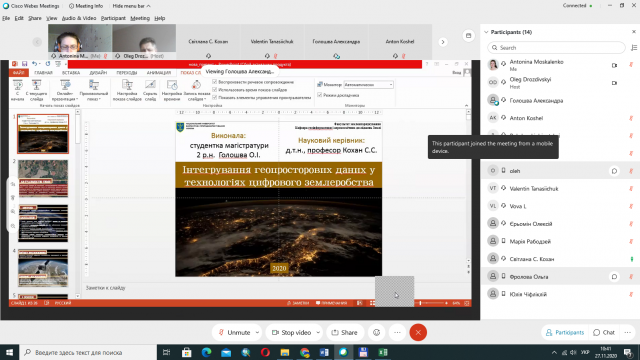Show previous video thumbnails arrow
Image resolution: width=640 pixels, height=360 pixels.
37,42
